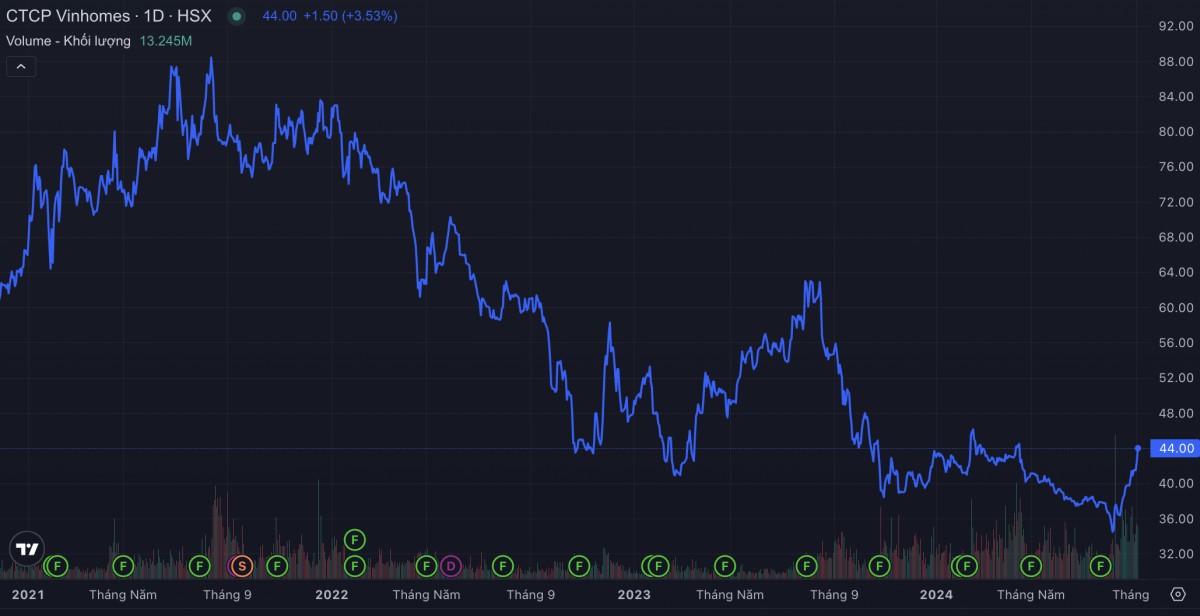Click the green market status dot
Viewport: 1200px width, 616px height.
point(236,17)
